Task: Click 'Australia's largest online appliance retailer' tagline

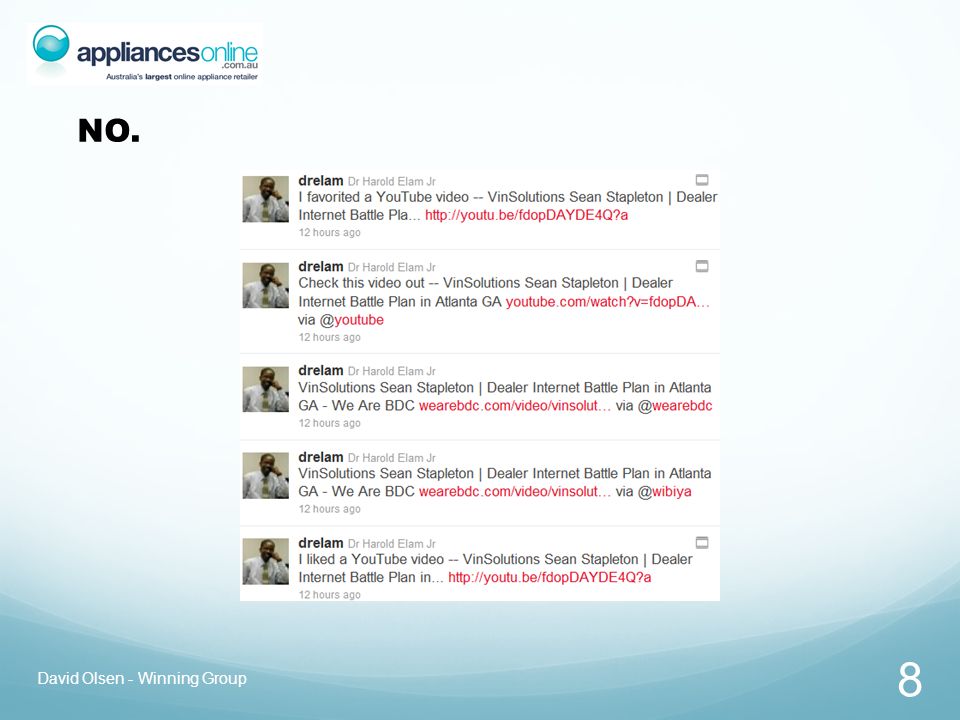Action: pyautogui.click(x=182, y=77)
